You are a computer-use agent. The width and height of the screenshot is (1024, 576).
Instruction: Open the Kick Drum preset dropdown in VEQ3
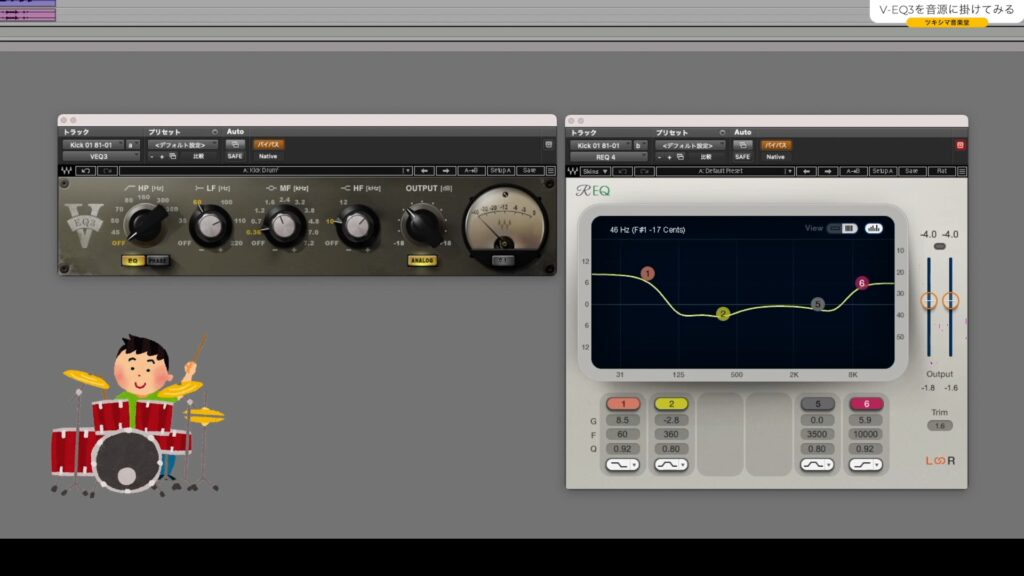click(266, 170)
